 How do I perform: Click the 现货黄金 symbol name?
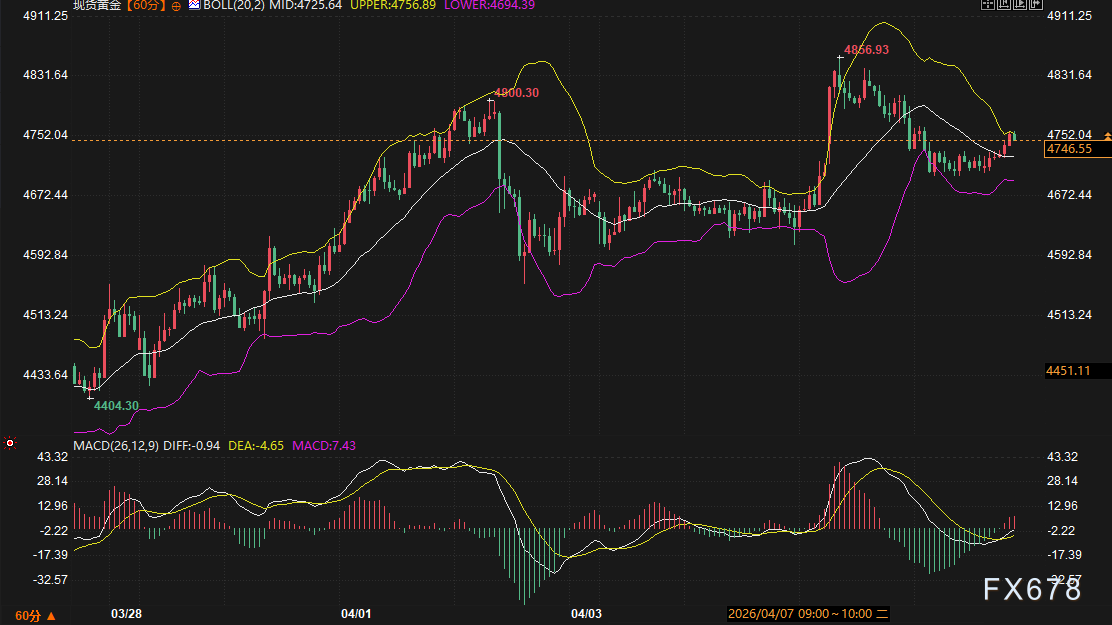pyautogui.click(x=96, y=6)
